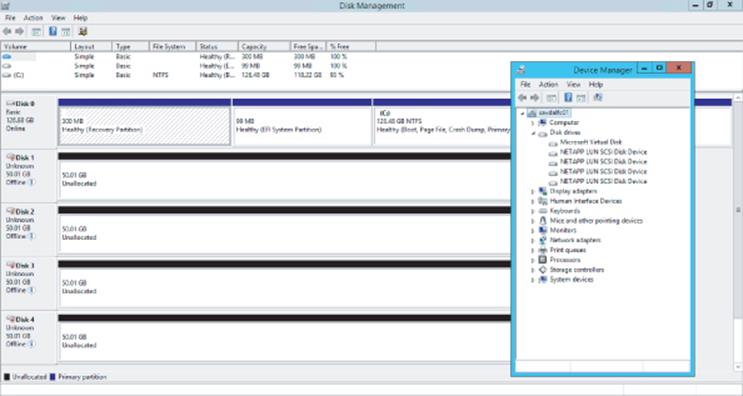This screenshot has height=396, width=743.
Task: Click Disk 3 Offline info icon
Action: [x=31, y=290]
